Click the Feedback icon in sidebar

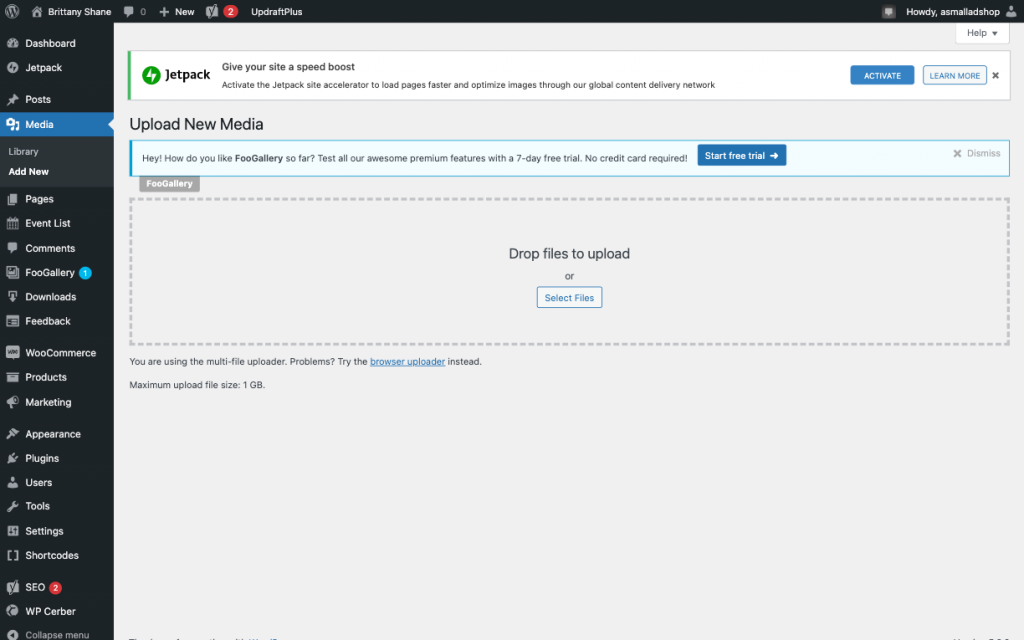[12, 321]
